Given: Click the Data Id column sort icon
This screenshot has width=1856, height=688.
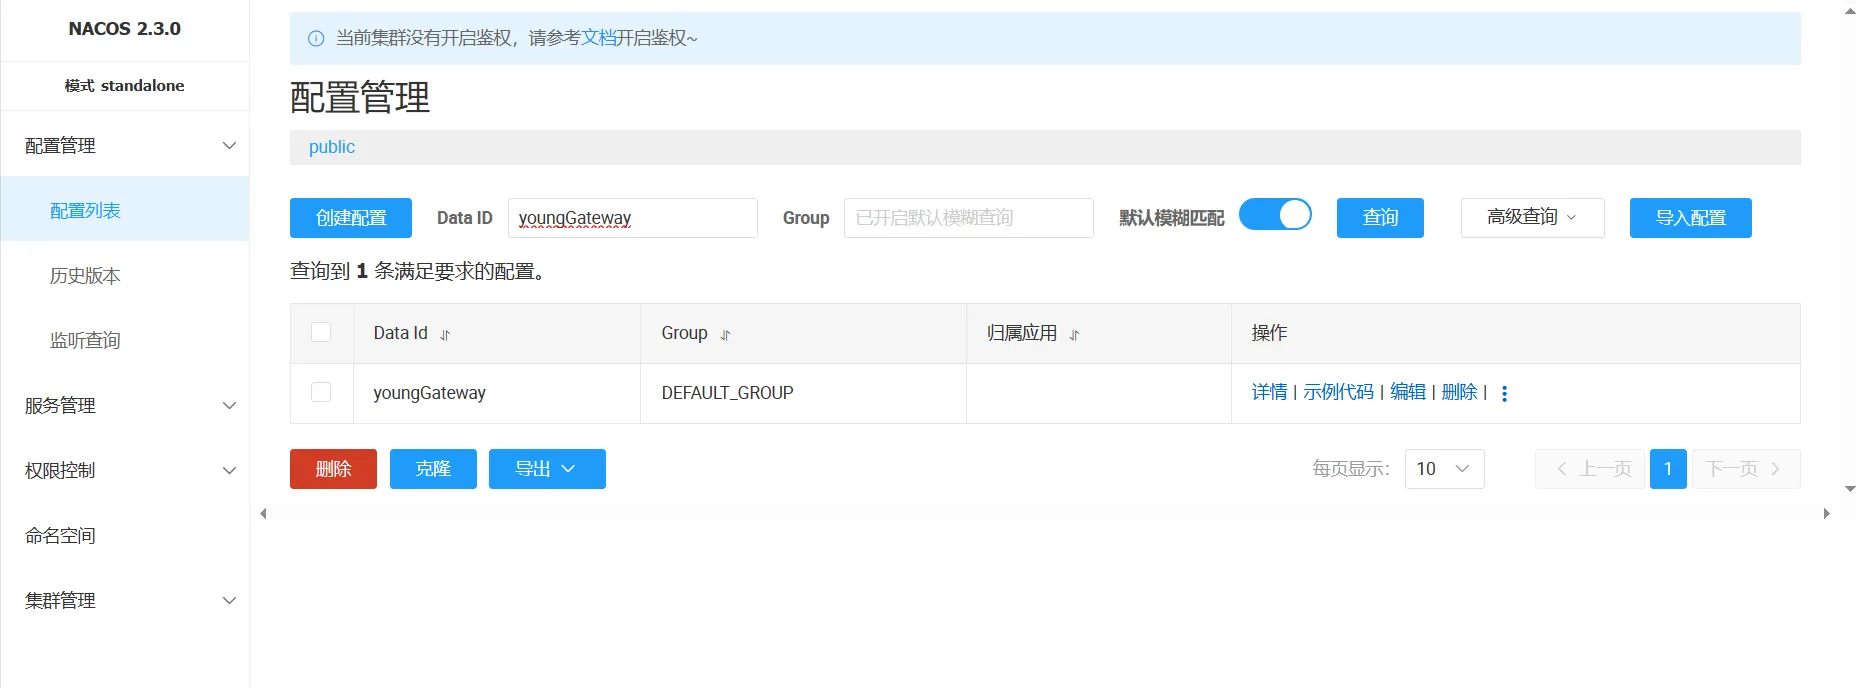Looking at the screenshot, I should (x=445, y=335).
